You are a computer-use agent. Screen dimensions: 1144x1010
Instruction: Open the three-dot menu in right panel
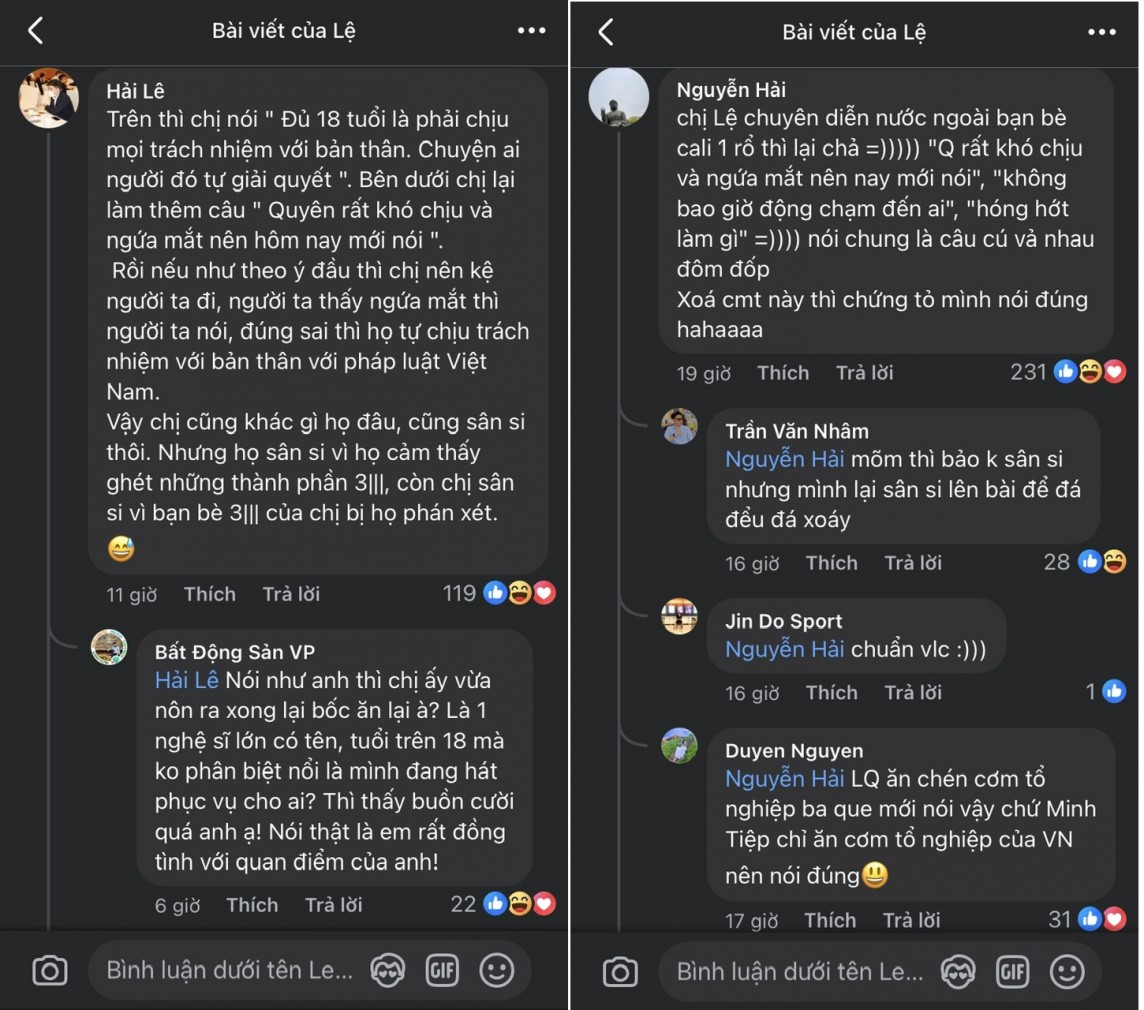[x=1102, y=31]
